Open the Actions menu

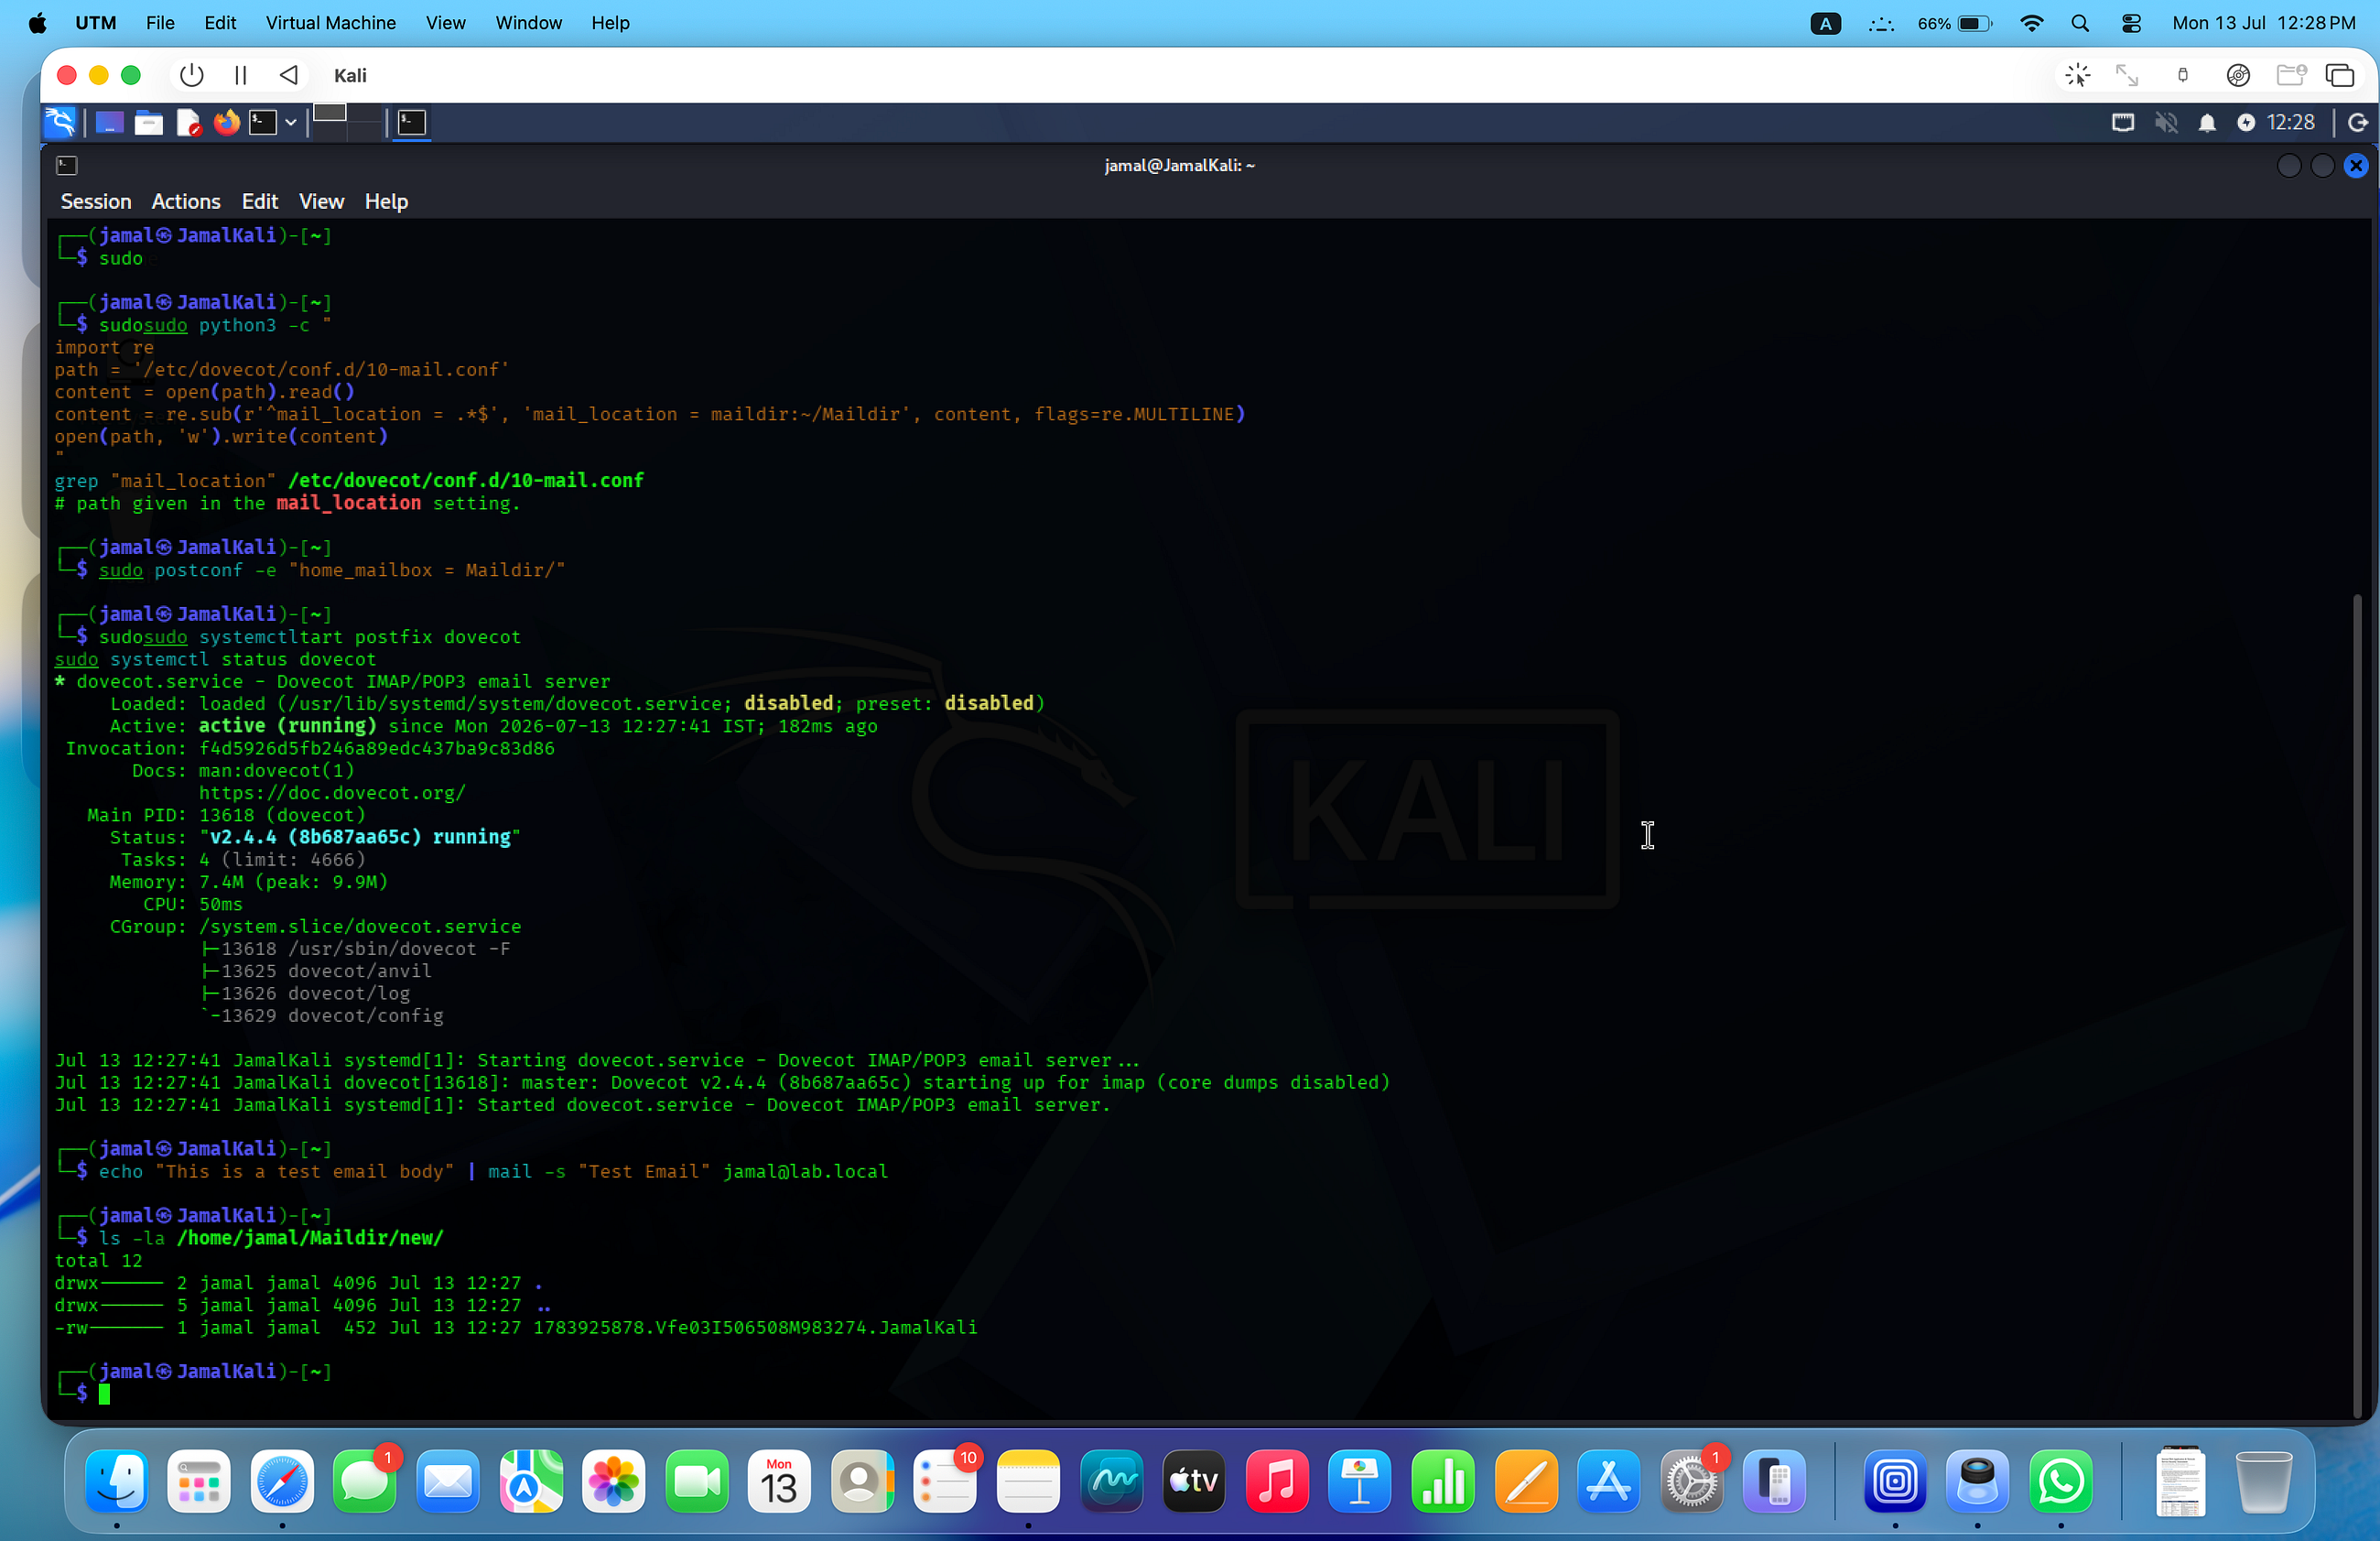pyautogui.click(x=186, y=201)
